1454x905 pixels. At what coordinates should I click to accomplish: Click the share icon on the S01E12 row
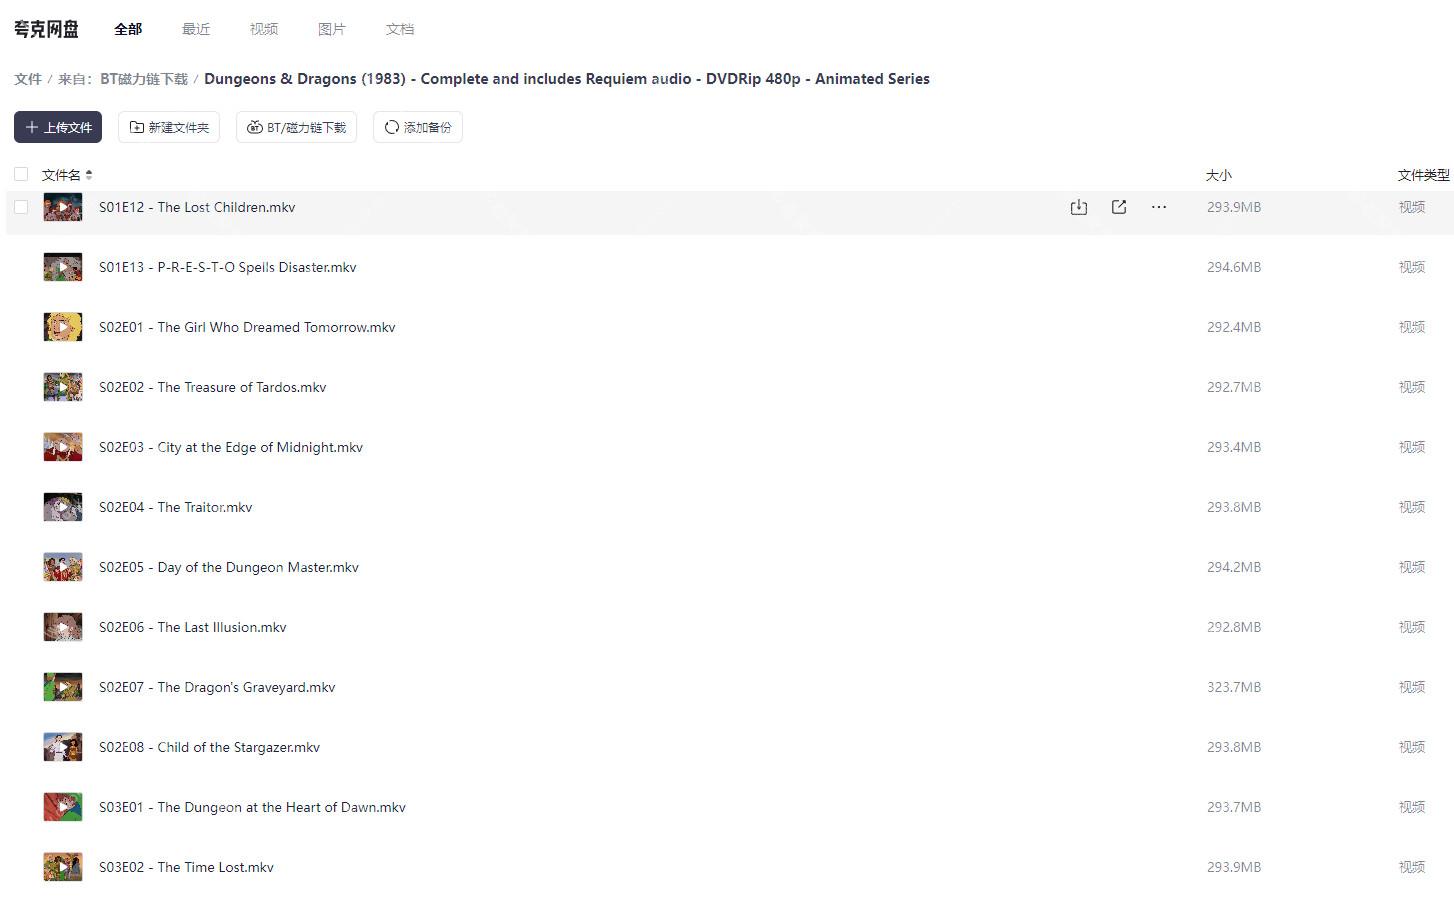(1118, 207)
